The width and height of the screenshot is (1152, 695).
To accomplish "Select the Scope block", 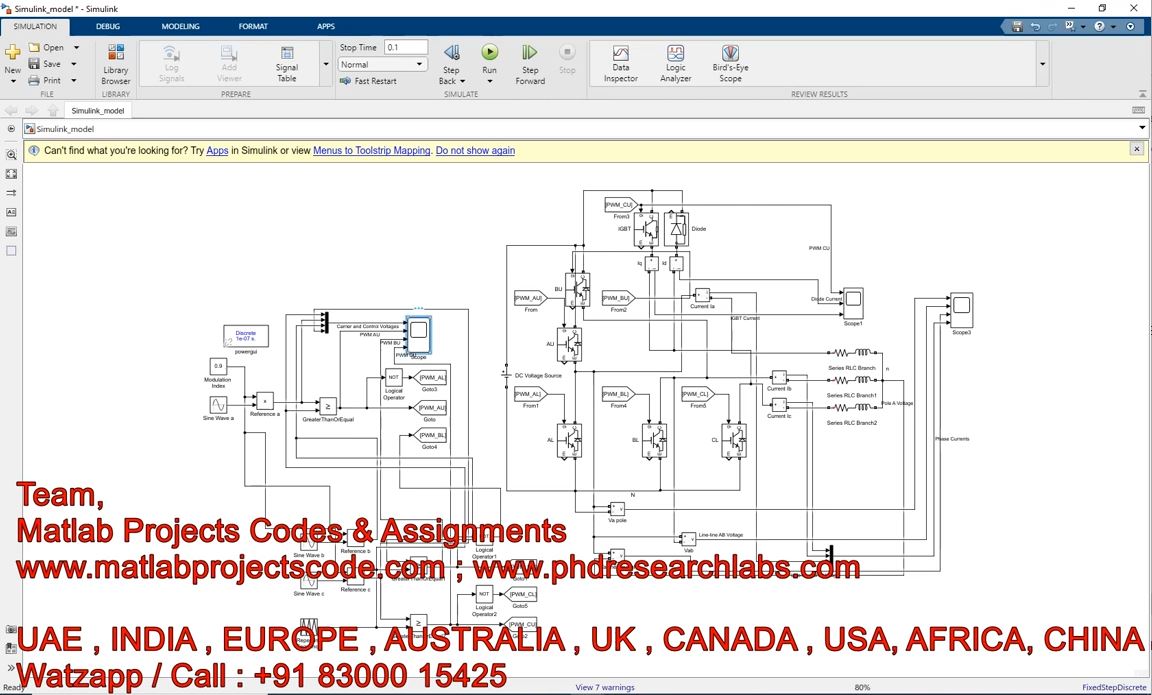I will pos(419,335).
